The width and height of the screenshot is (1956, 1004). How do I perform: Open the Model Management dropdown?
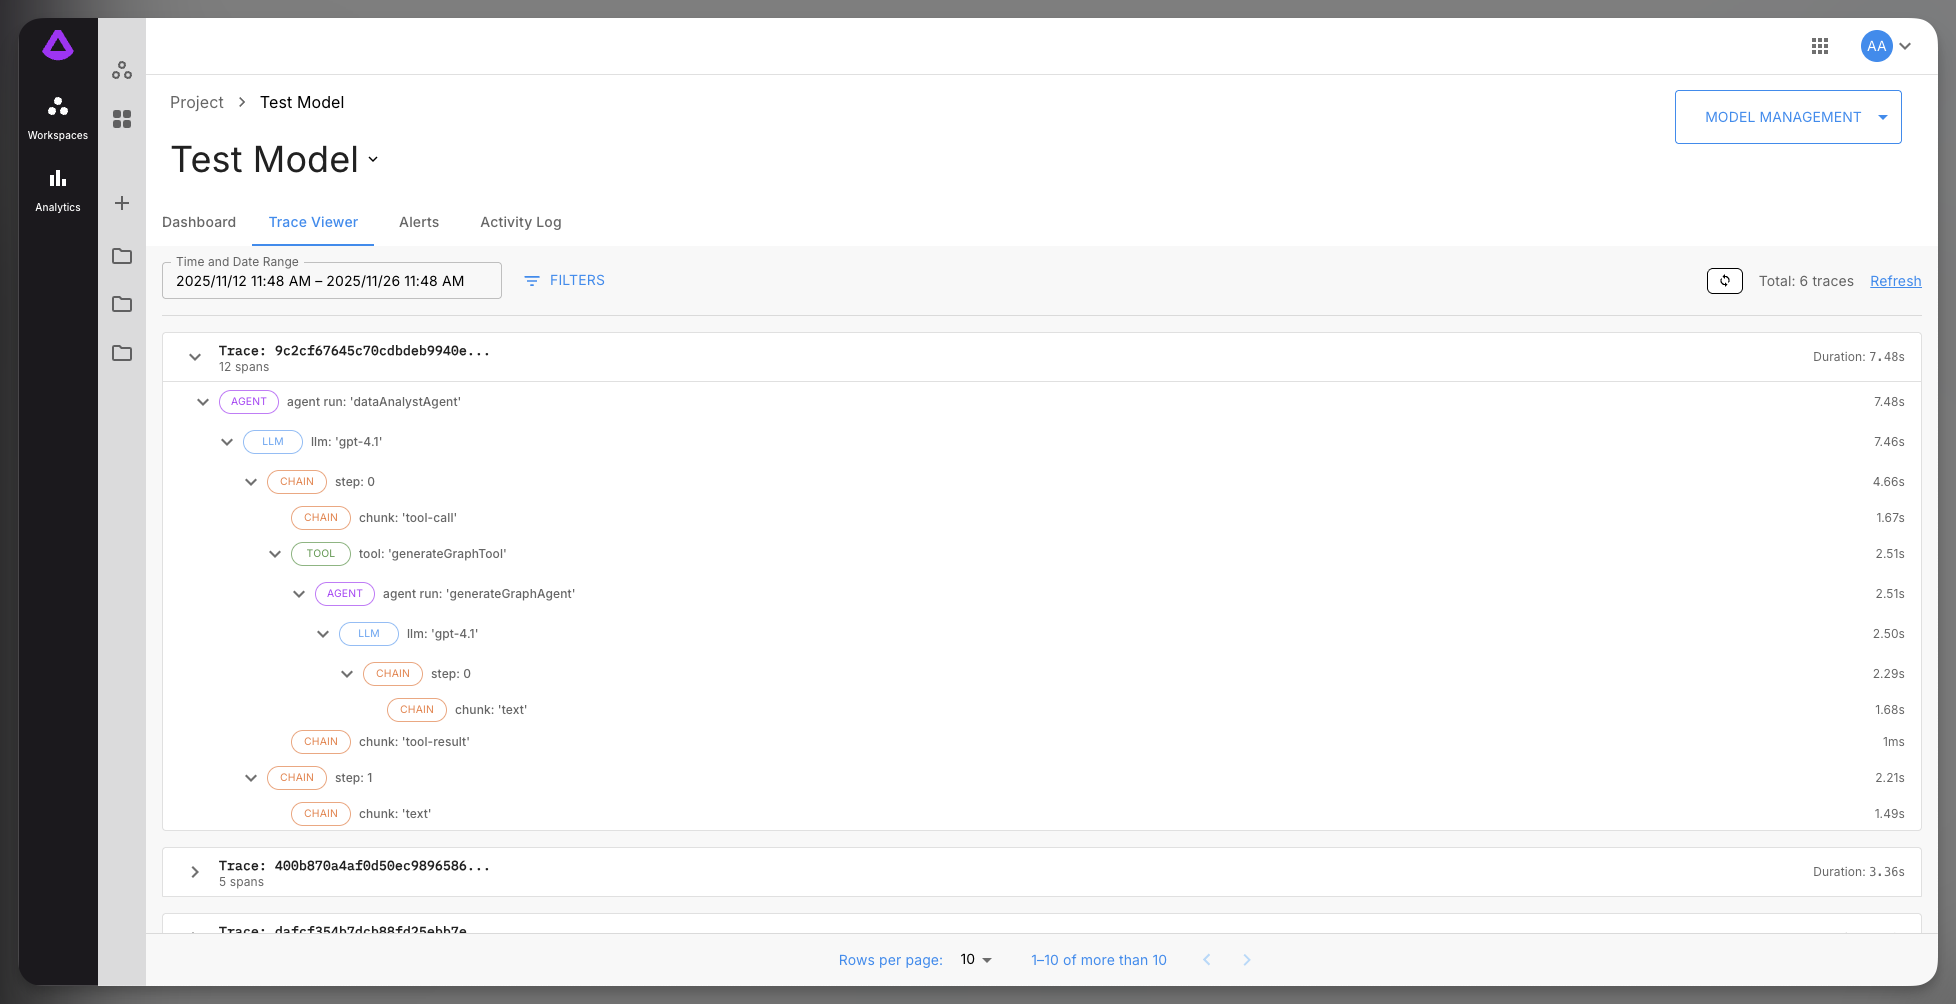point(1788,117)
